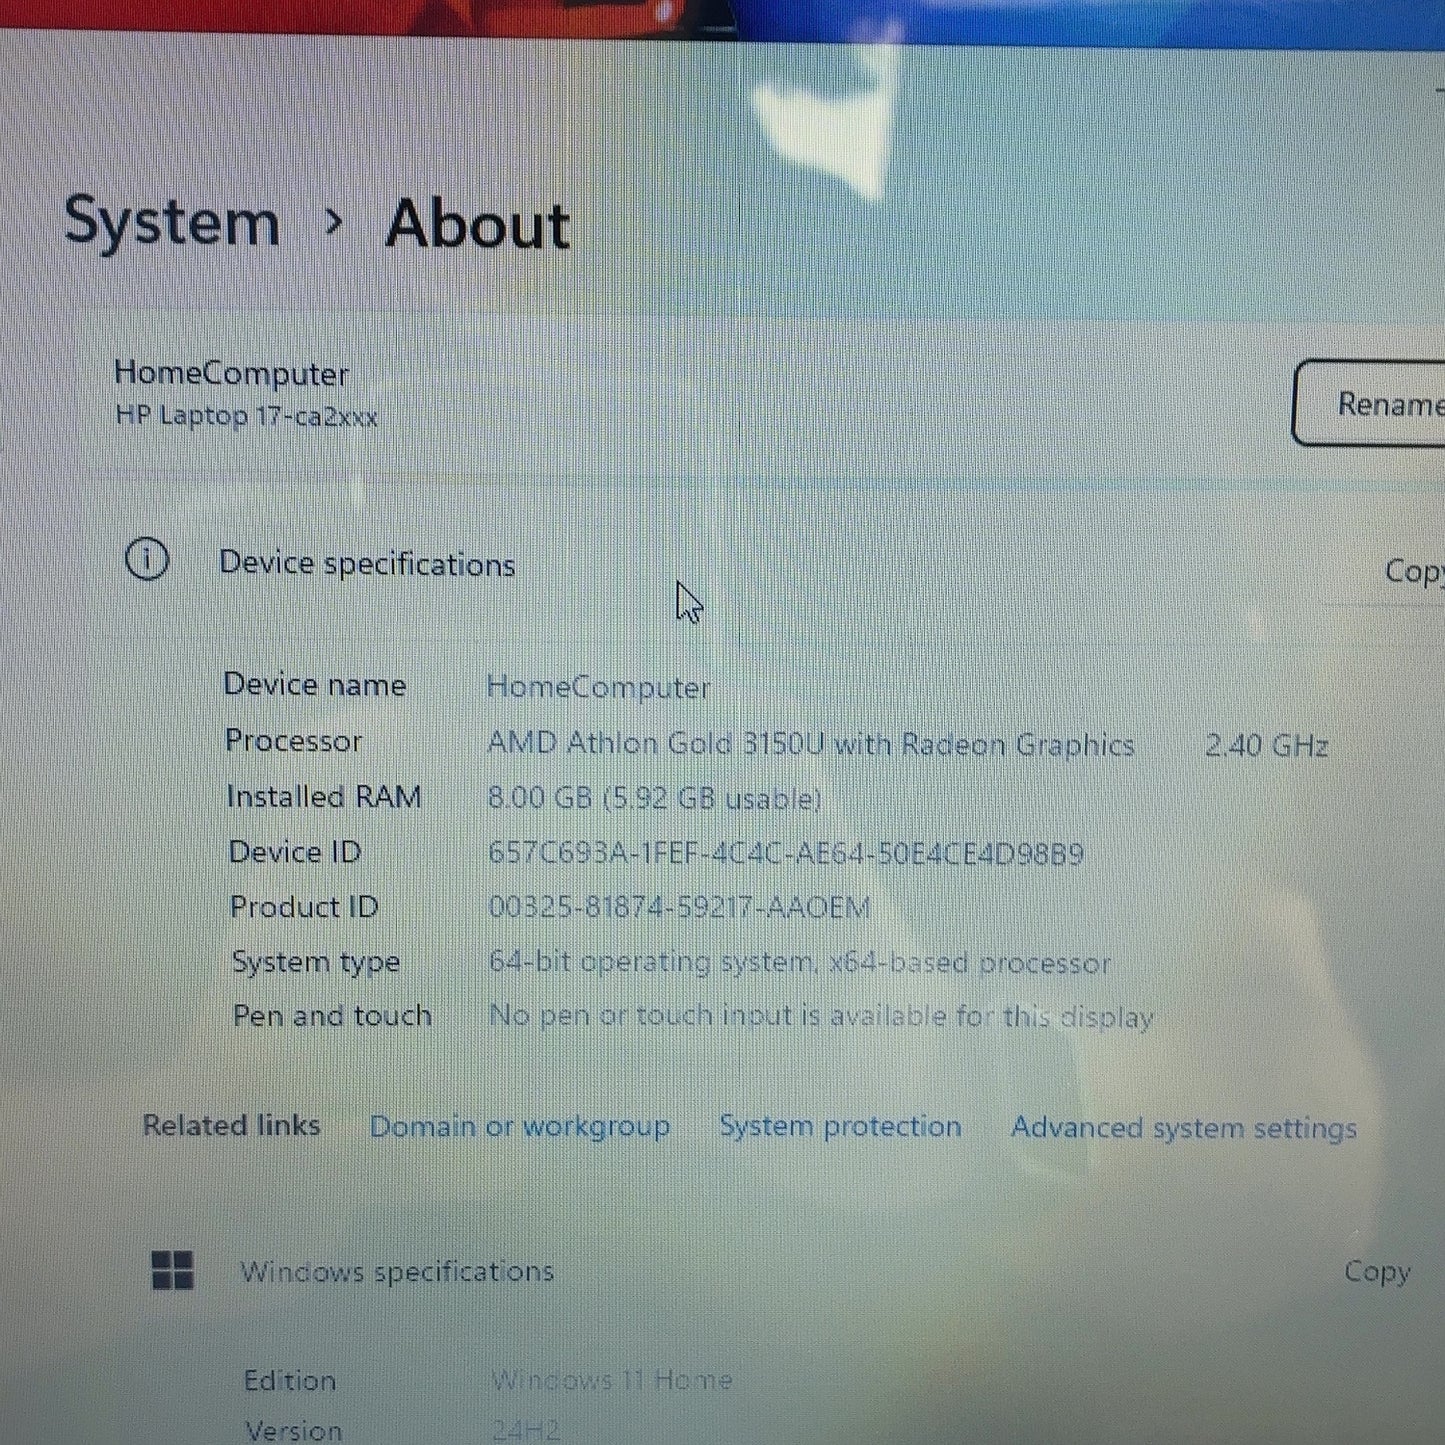Click the Device specifications info icon
The image size is (1445, 1445).
point(147,560)
